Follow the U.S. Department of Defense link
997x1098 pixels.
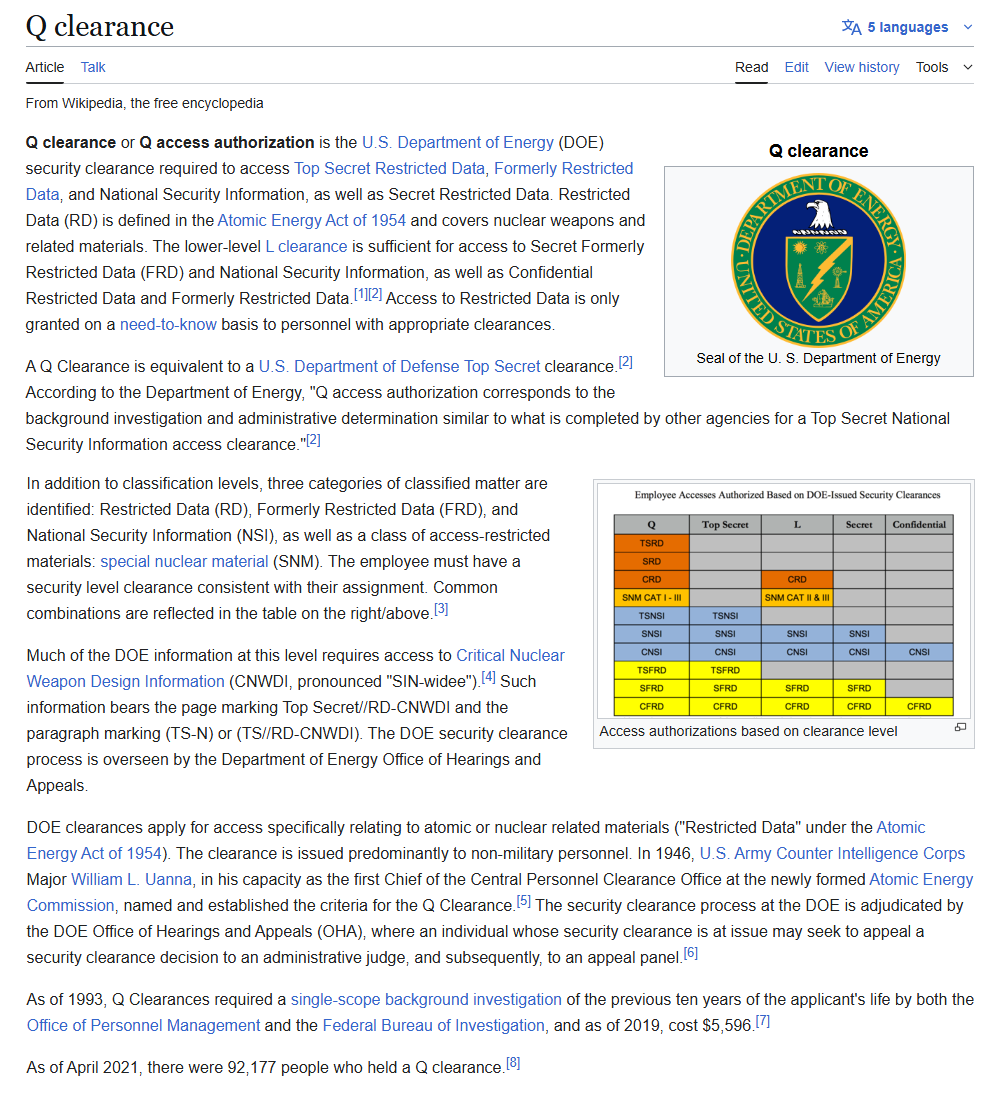click(359, 367)
